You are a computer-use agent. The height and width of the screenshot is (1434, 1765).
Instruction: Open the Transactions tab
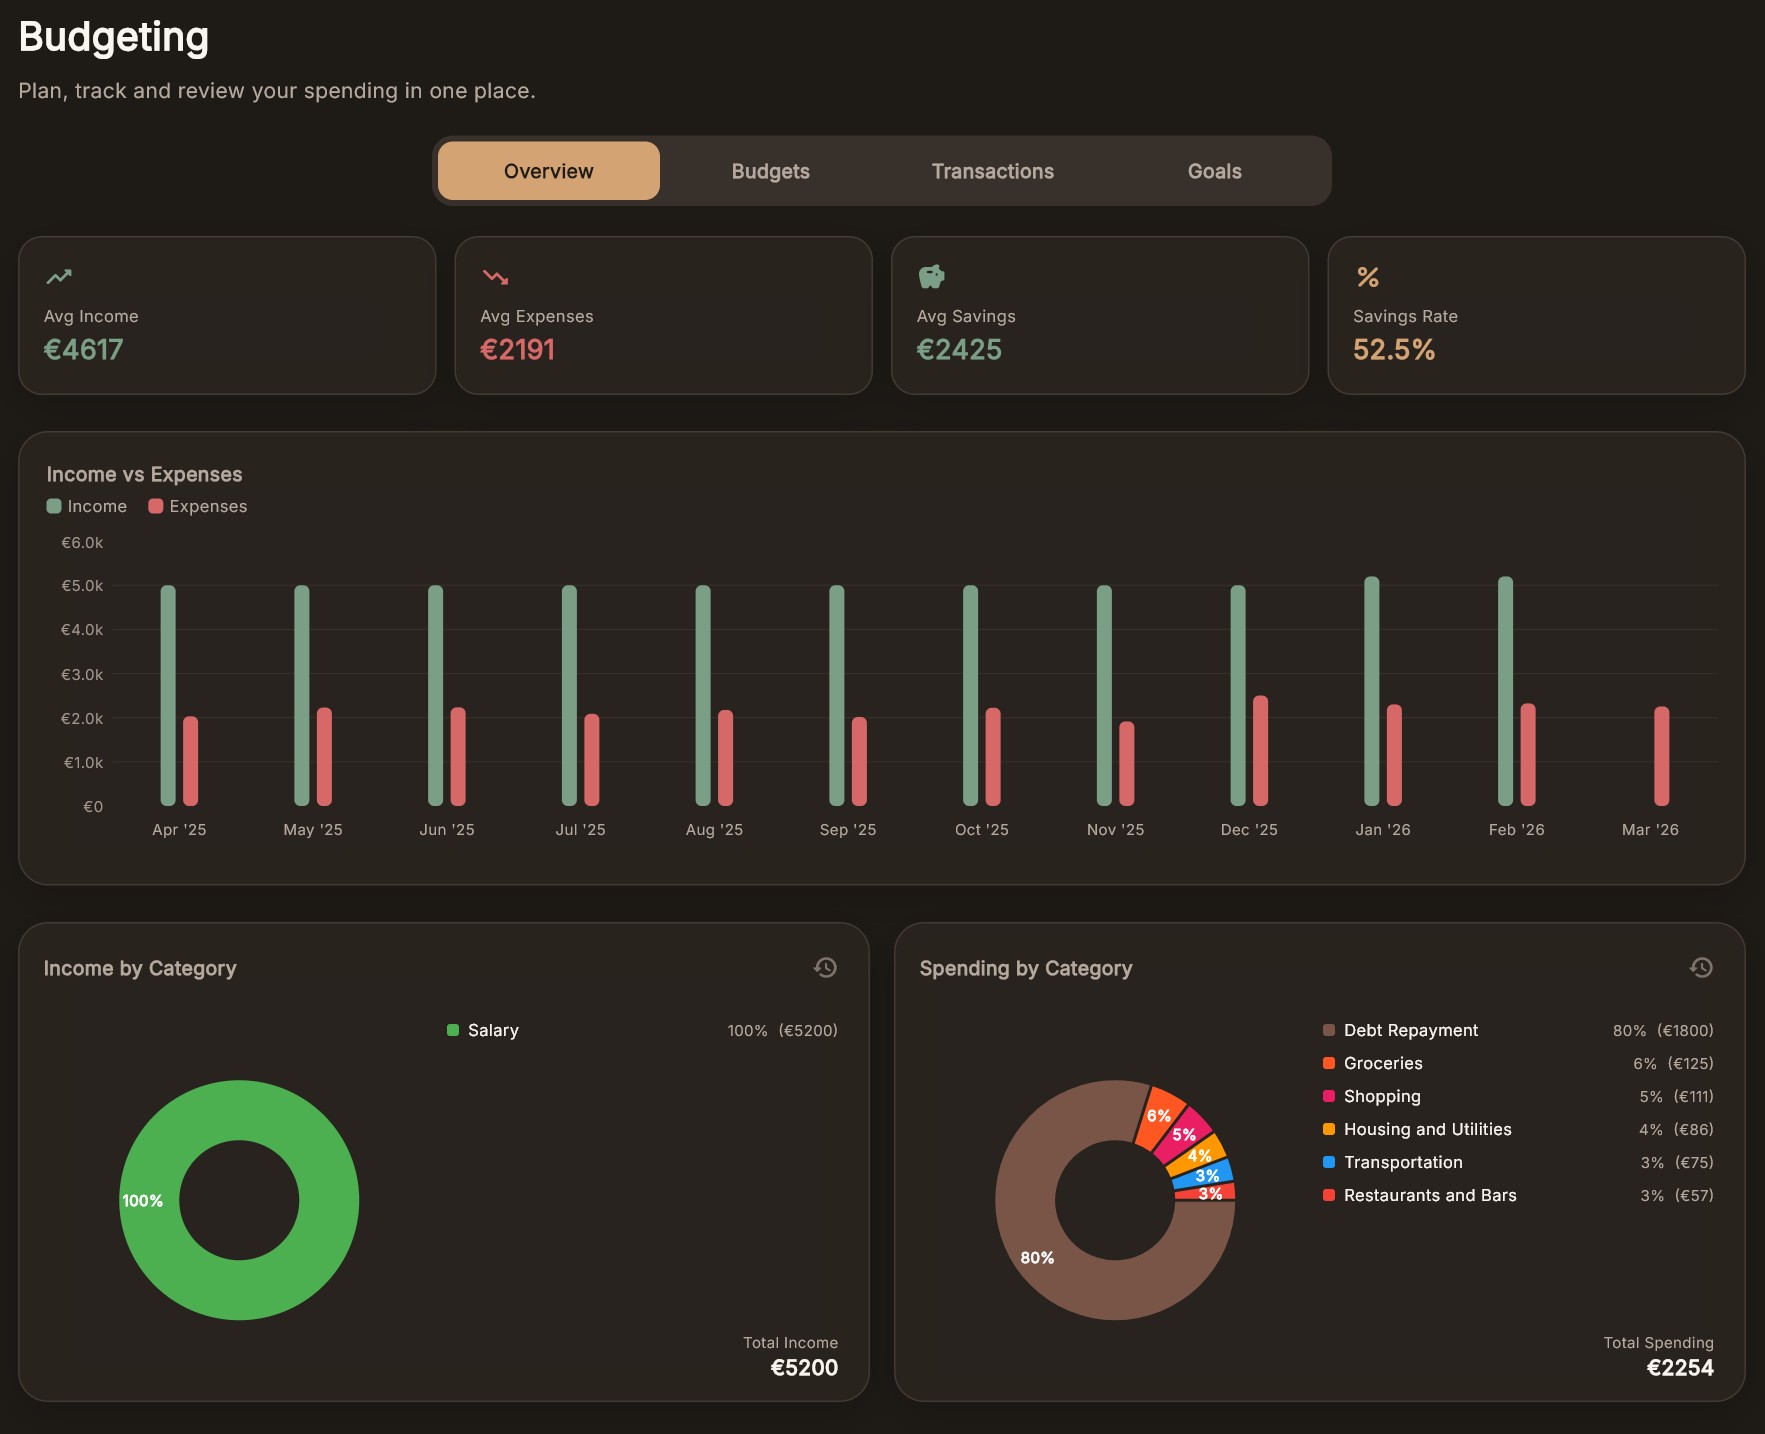[992, 171]
